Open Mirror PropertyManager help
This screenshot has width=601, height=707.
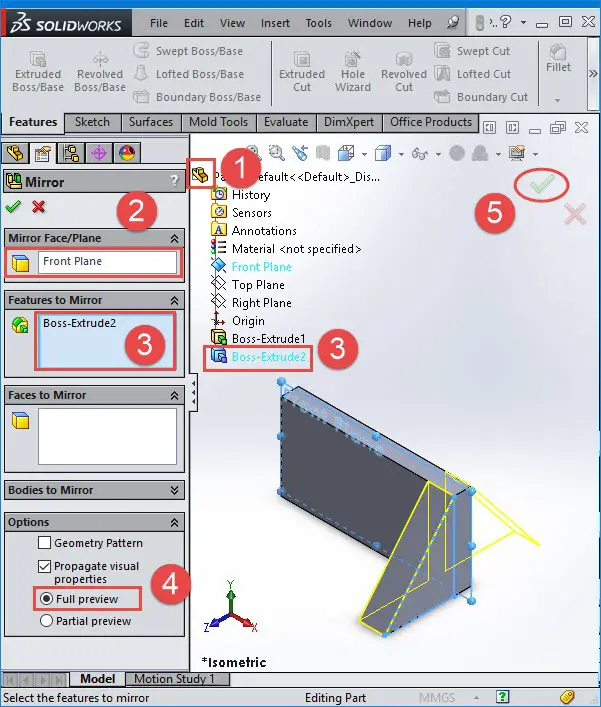pos(174,181)
